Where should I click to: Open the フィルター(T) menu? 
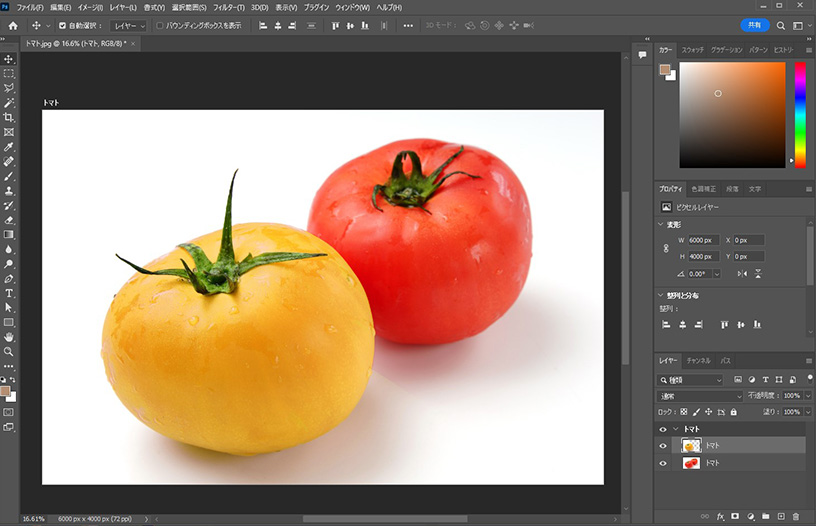pos(228,7)
